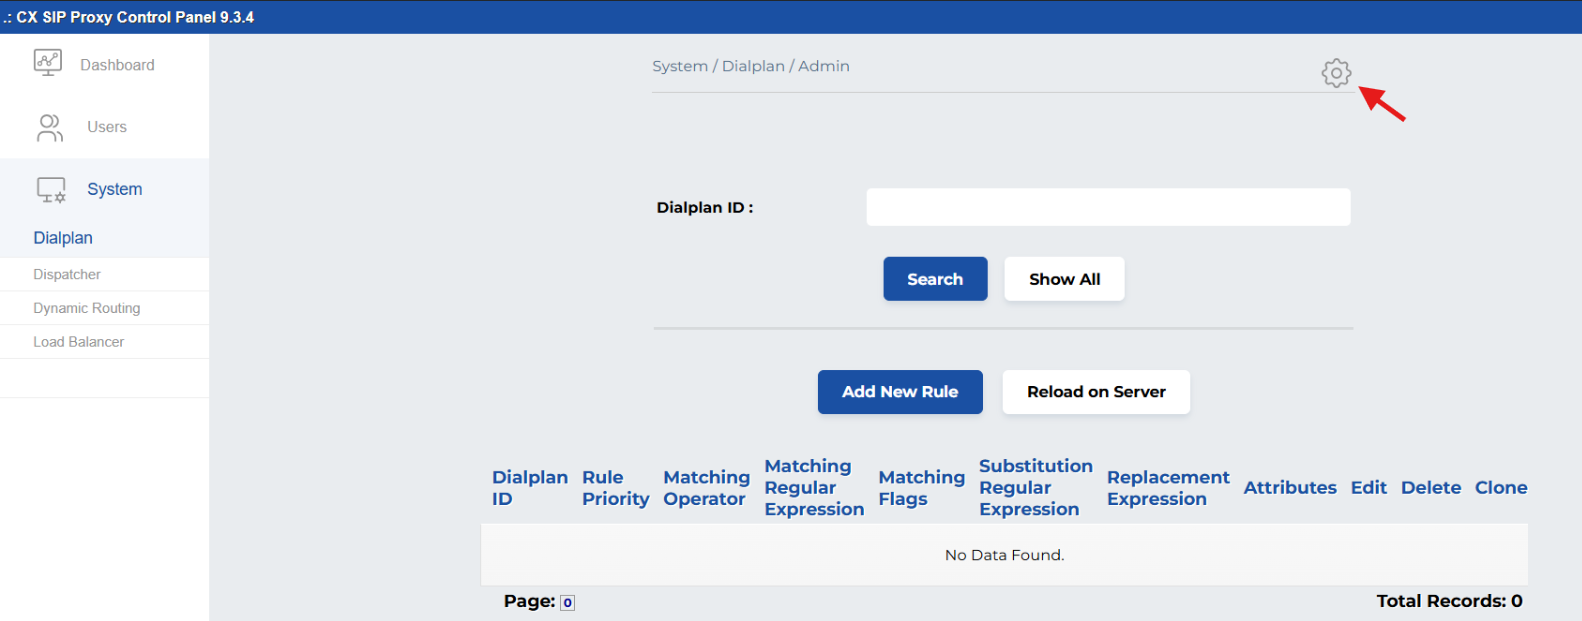Focus the Dialplan ID input field
This screenshot has height=621, width=1582.
[x=1108, y=207]
